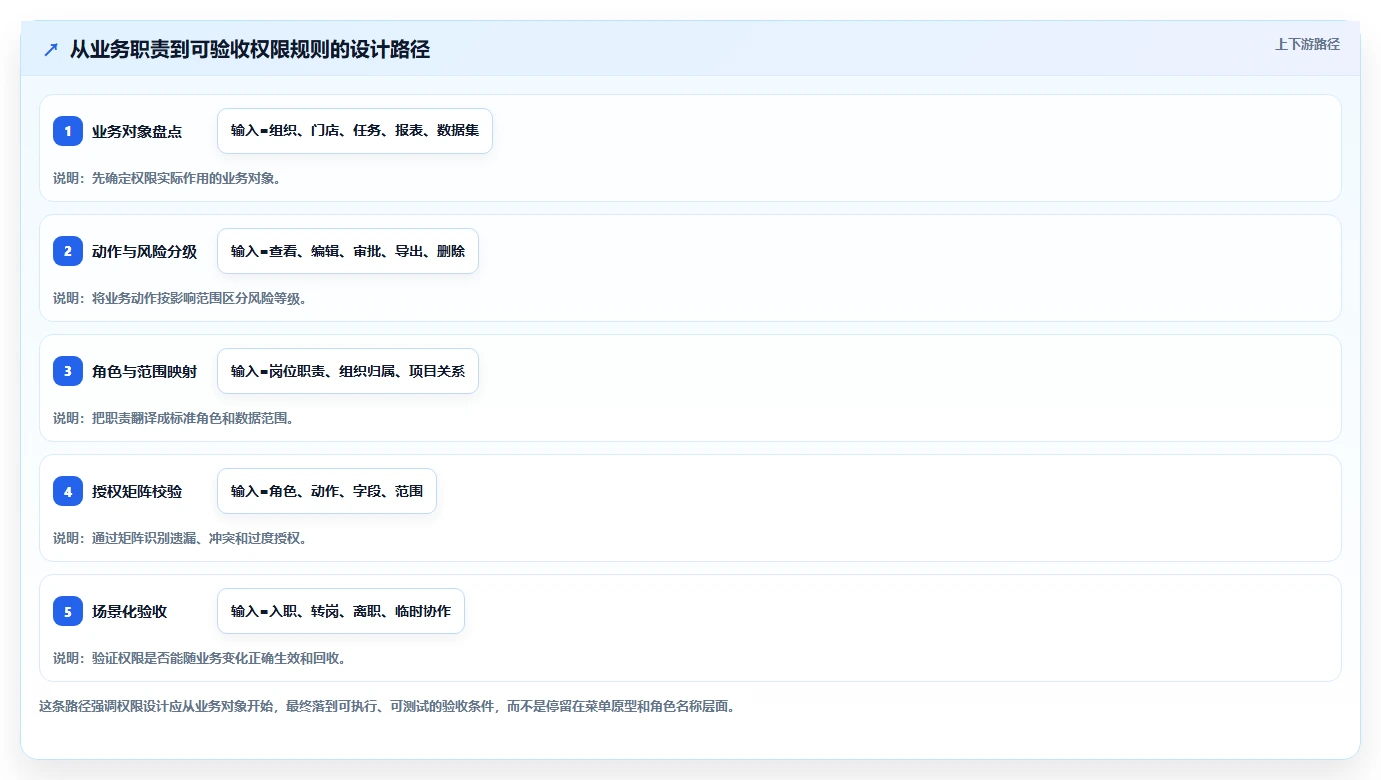The image size is (1381, 780).
Task: Select the 场景化验收 step title
Action: coord(129,611)
